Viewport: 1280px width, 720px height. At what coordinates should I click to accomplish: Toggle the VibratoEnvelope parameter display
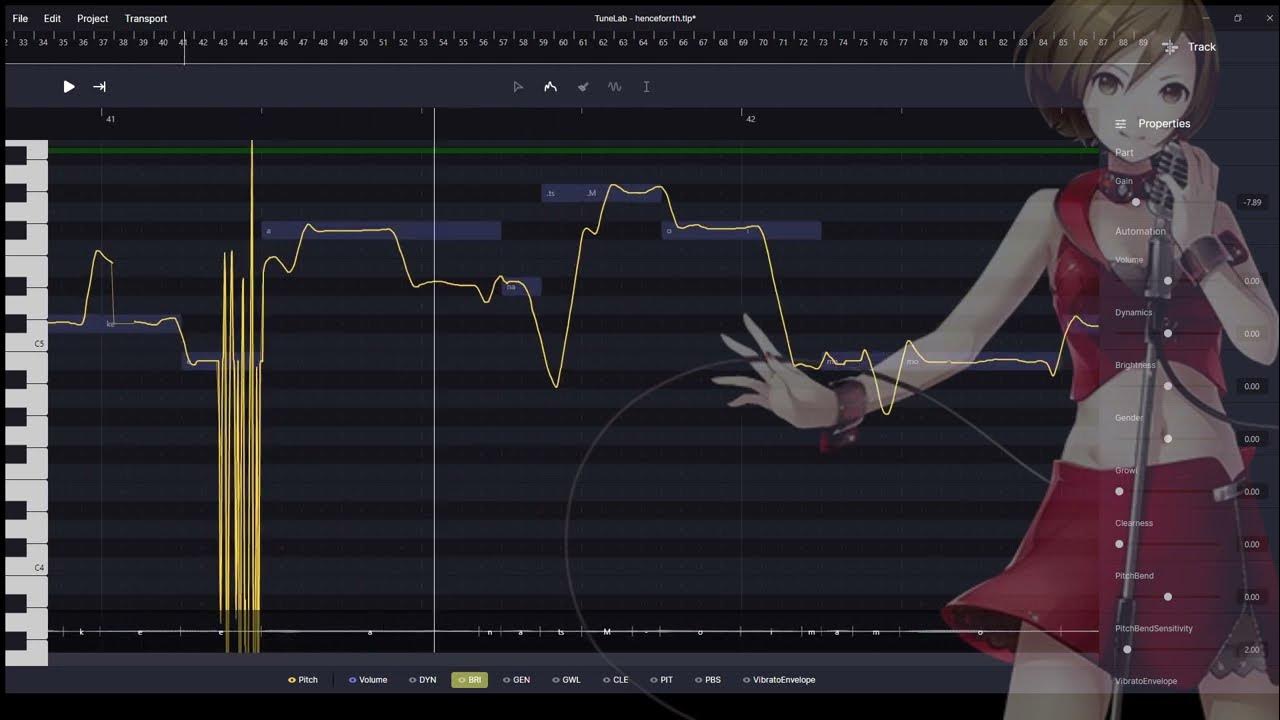[x=779, y=680]
